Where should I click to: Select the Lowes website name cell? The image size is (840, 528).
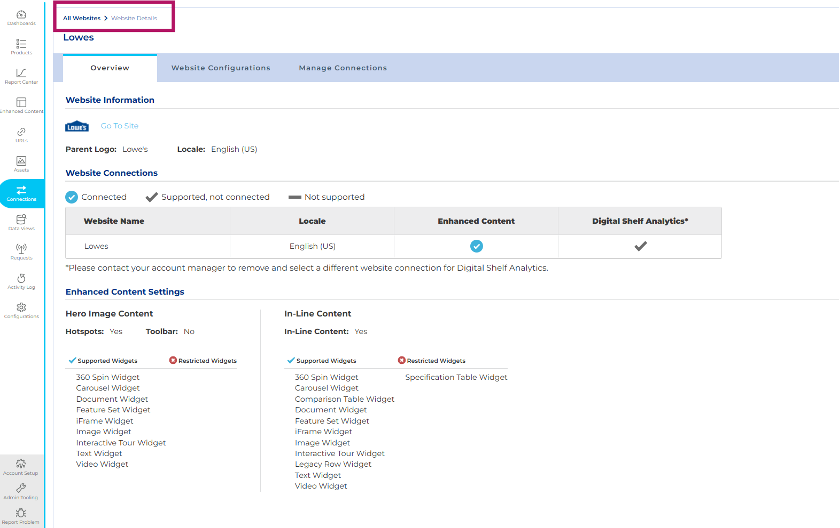tap(96, 246)
